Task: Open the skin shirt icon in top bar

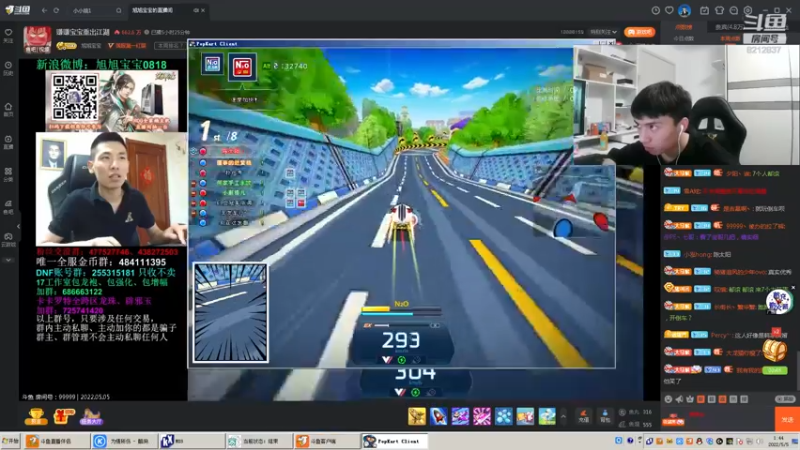Action: 719,10
